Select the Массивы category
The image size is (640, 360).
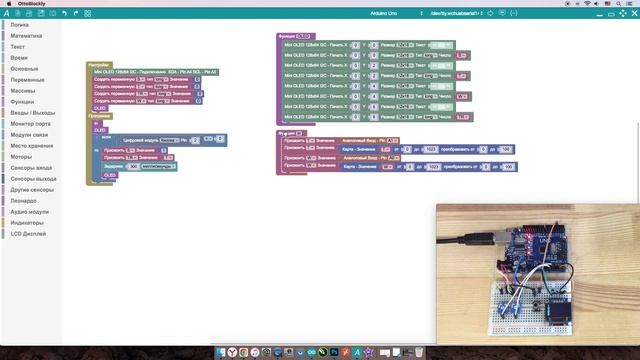click(x=23, y=91)
